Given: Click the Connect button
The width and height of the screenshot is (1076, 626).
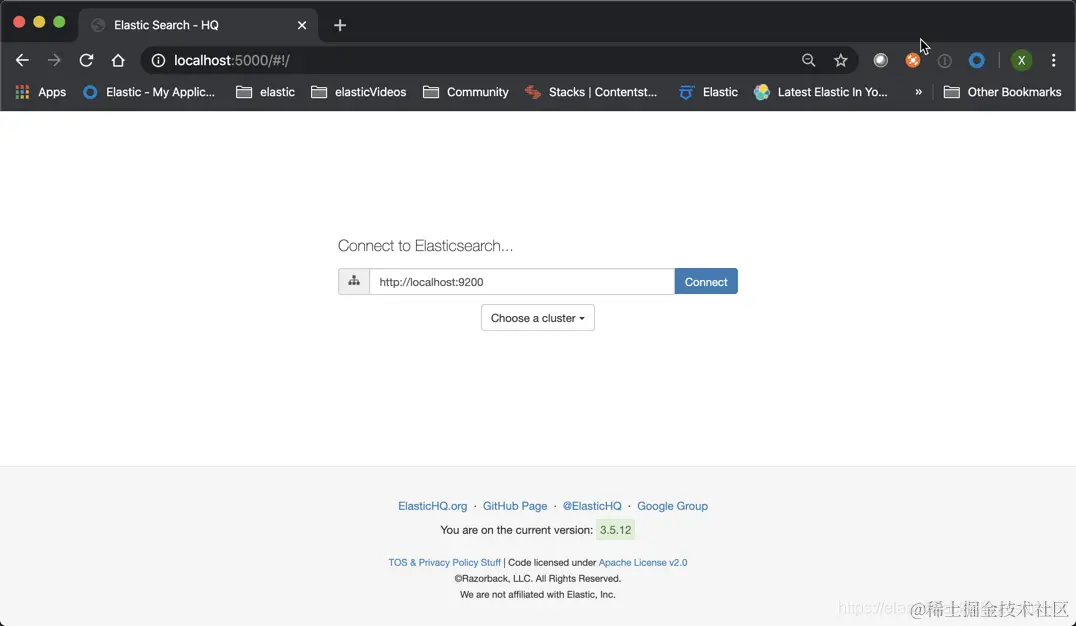Looking at the screenshot, I should 706,281.
